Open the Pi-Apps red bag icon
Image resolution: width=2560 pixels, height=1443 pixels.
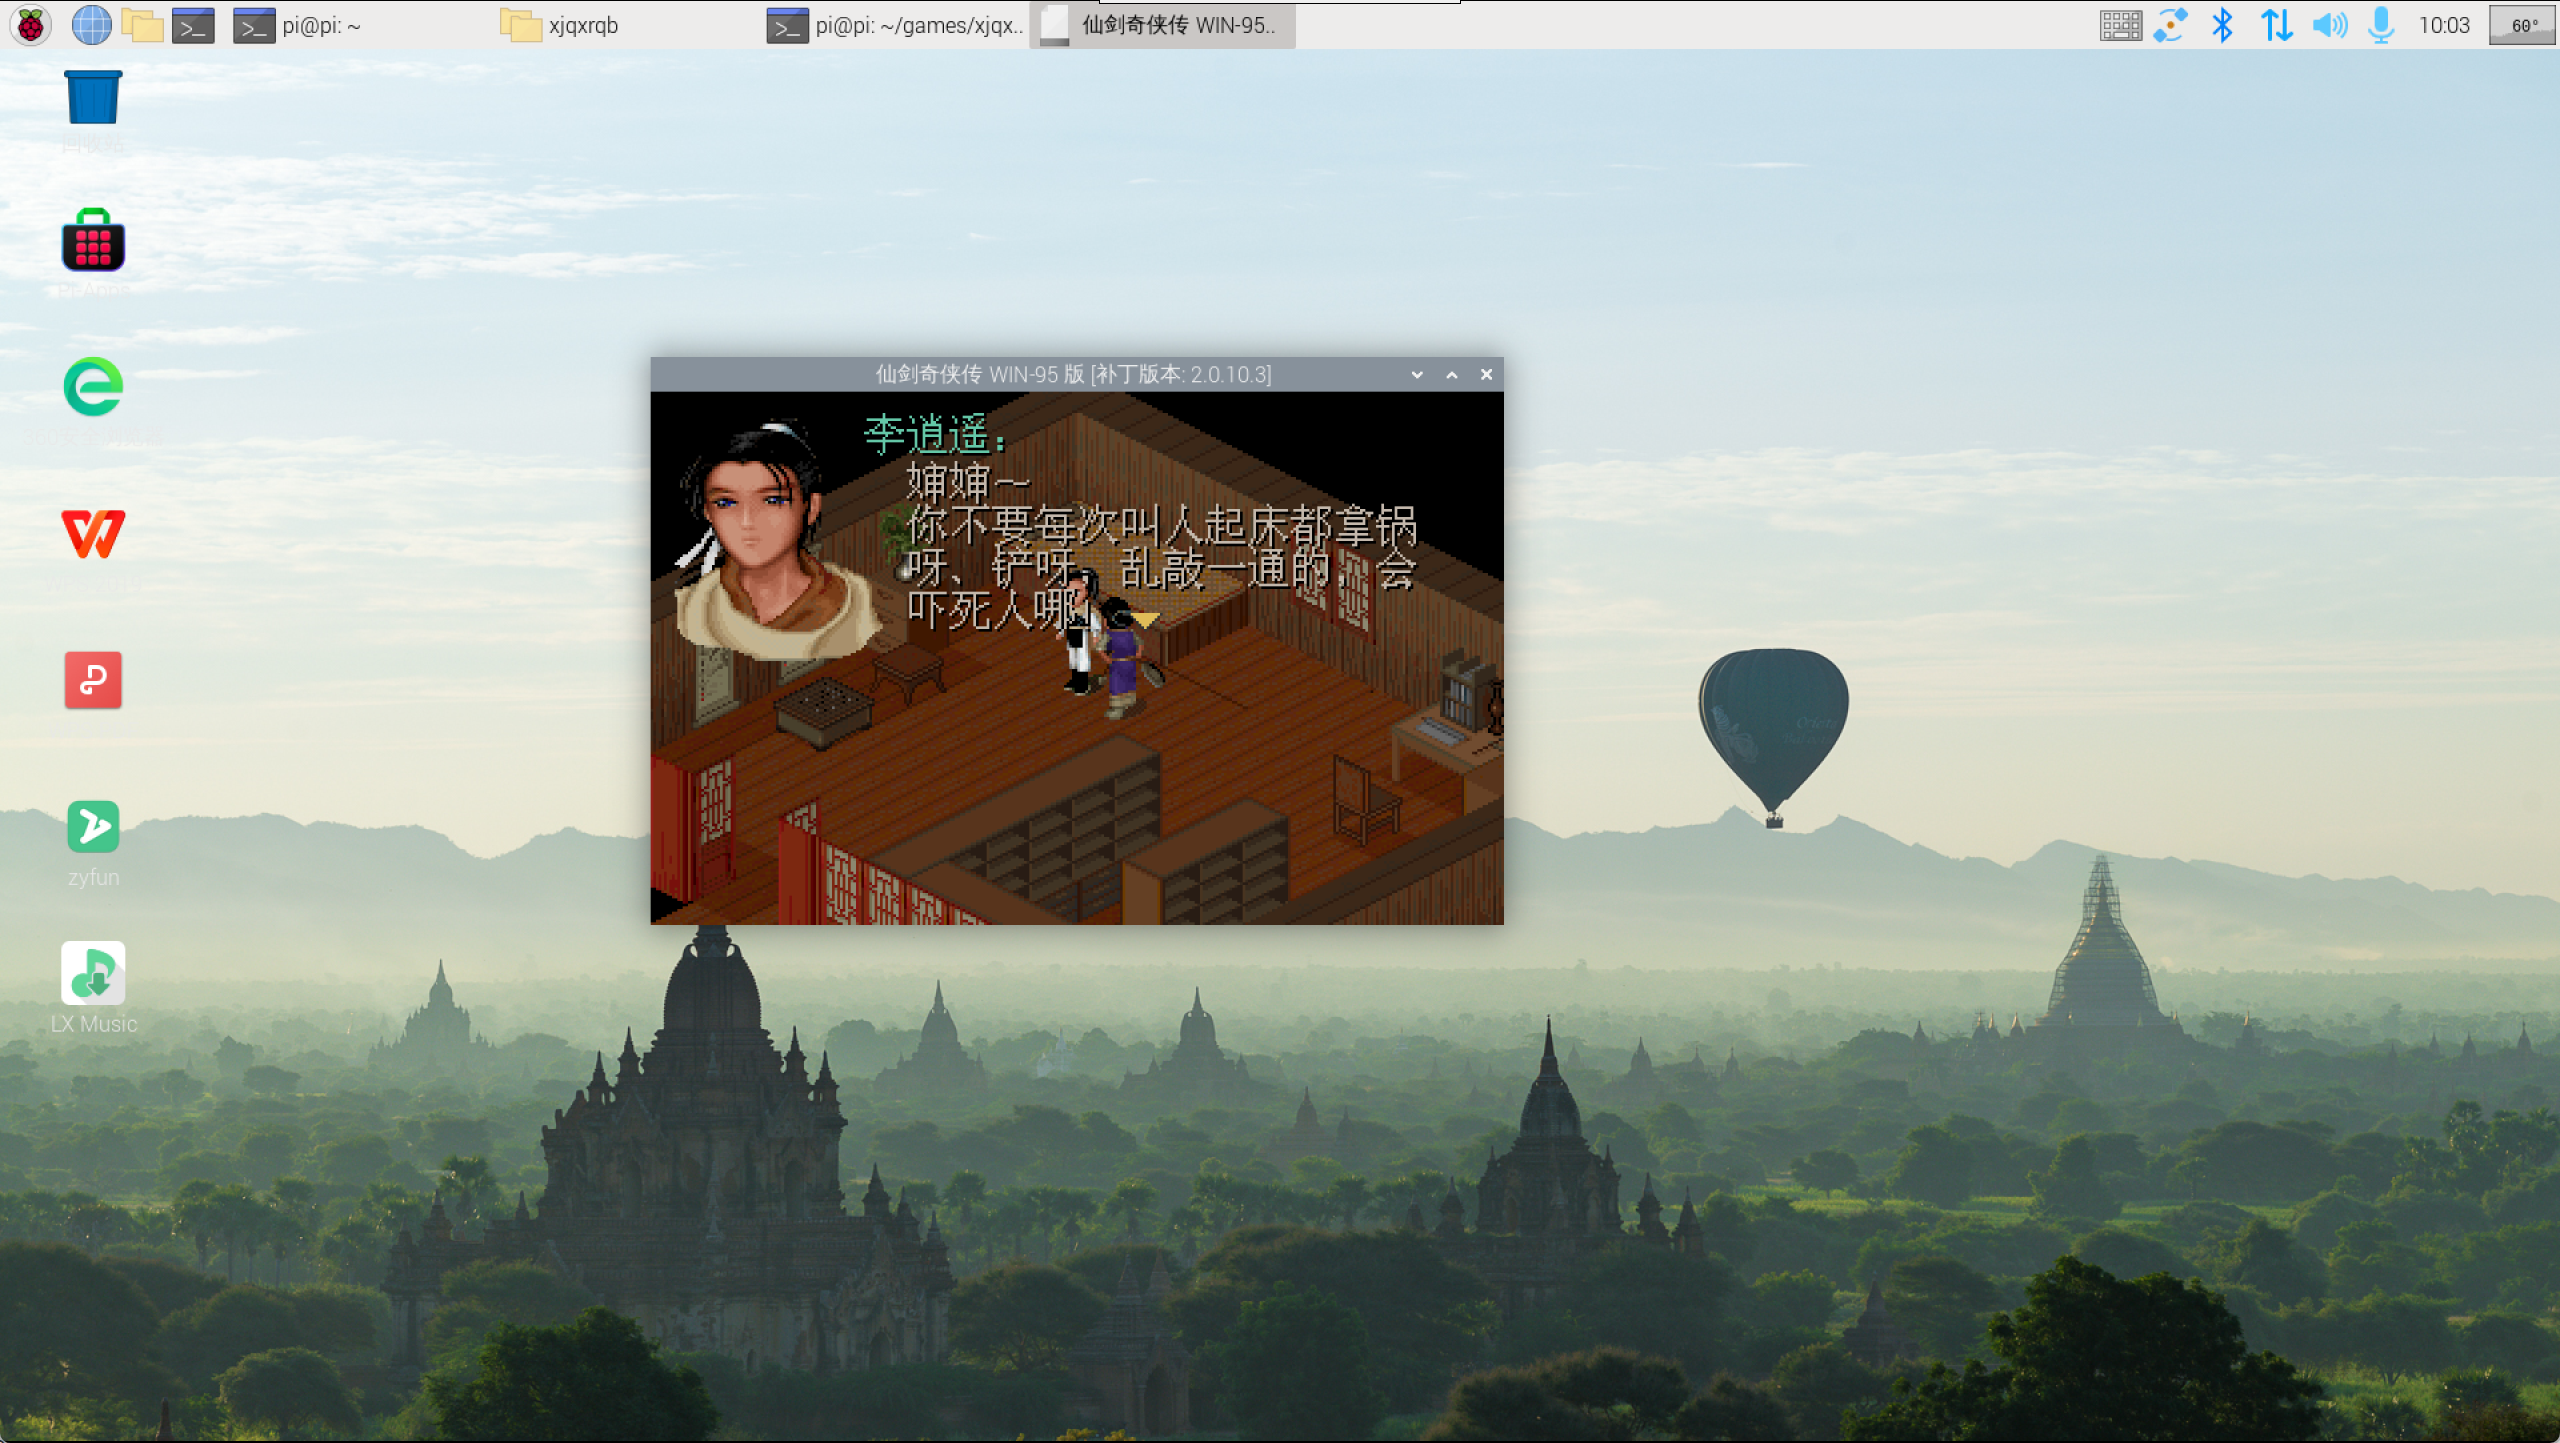[x=93, y=241]
